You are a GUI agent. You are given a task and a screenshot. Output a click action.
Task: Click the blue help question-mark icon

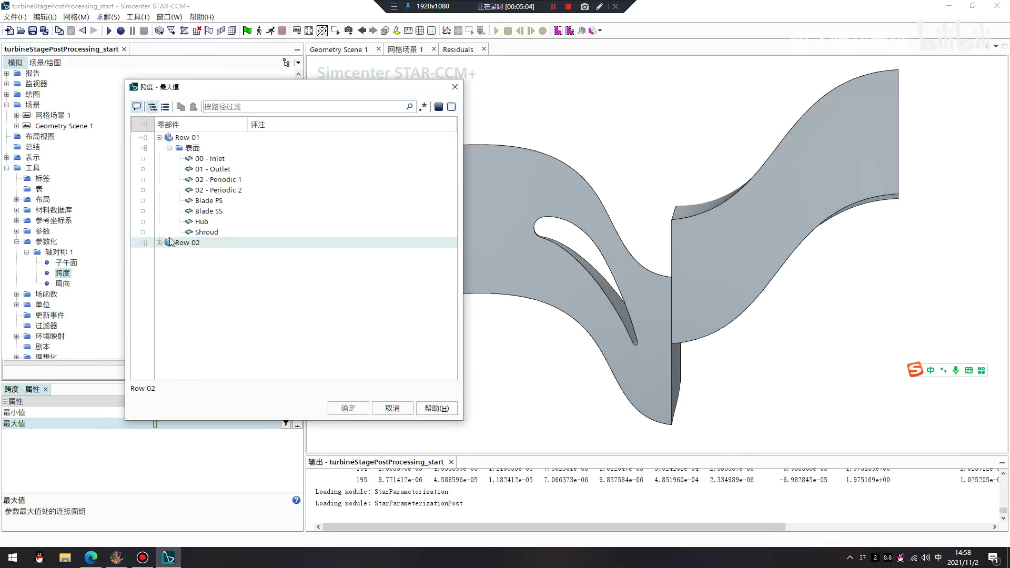point(296,500)
